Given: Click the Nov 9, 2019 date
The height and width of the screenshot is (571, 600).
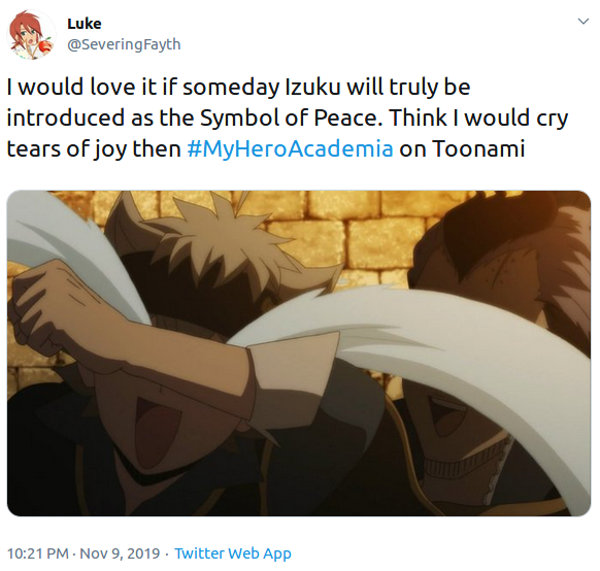Looking at the screenshot, I should 120,553.
